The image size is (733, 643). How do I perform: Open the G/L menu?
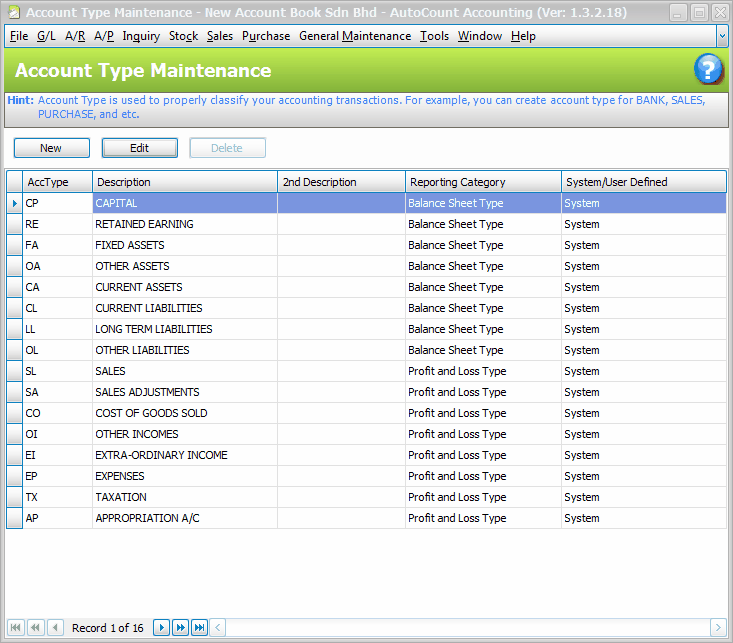[47, 36]
